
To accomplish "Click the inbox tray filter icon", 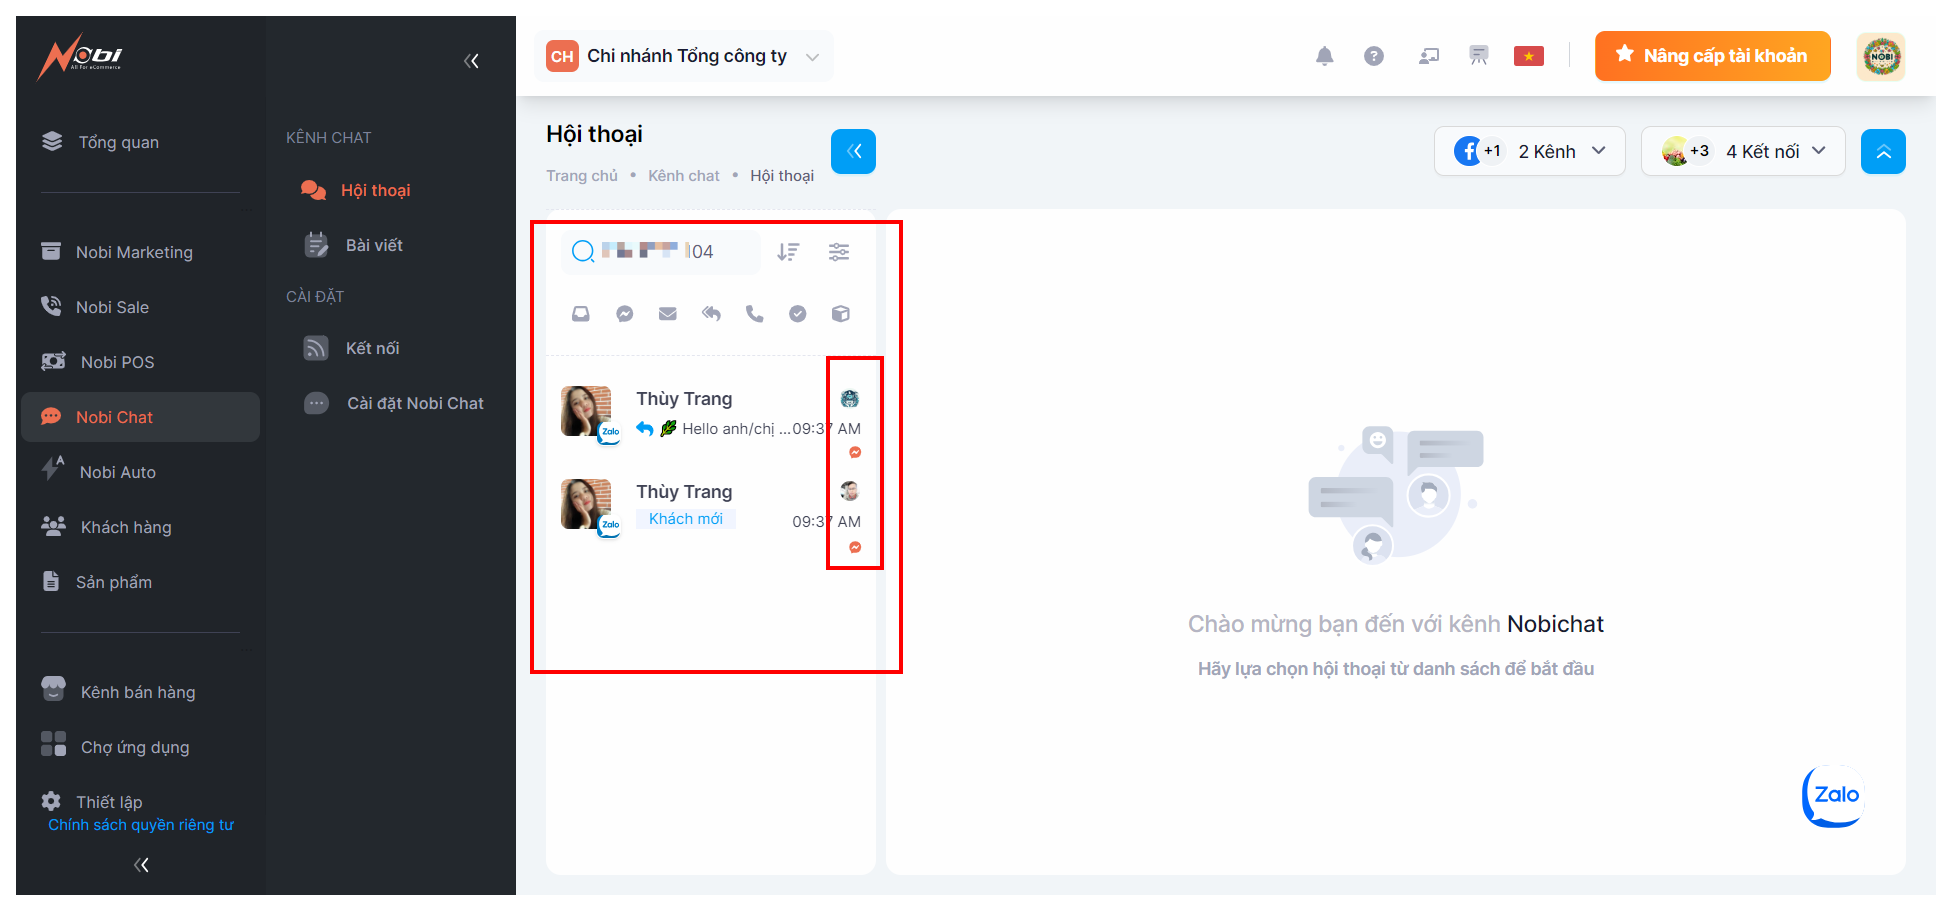I will 581,314.
